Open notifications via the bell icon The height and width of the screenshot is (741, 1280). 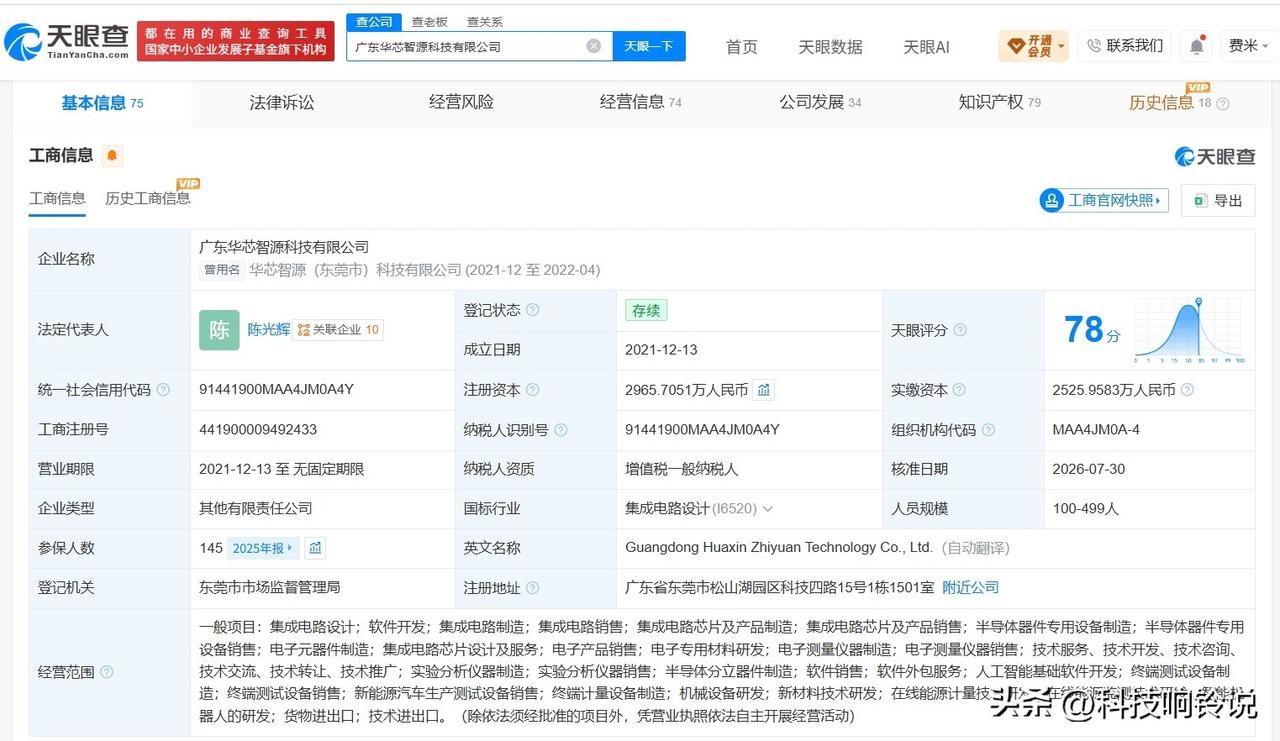pos(1196,46)
